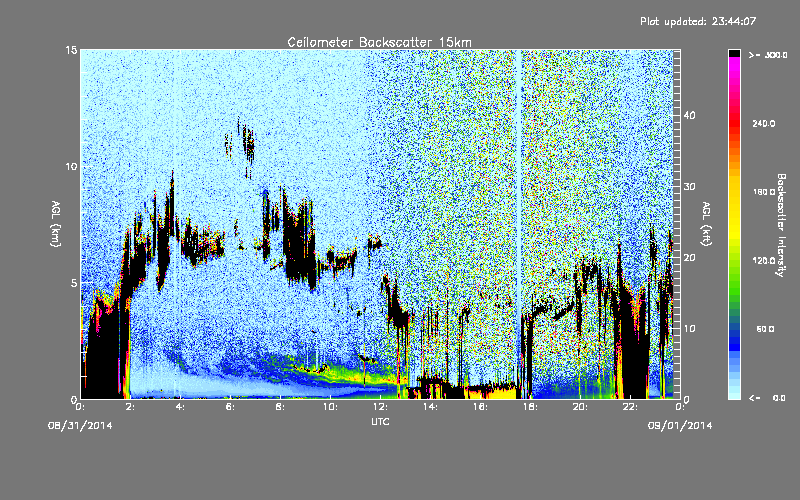Click the '20' tick on the kft axis
Screen dimensions: 800x500
pyautogui.click(x=689, y=258)
